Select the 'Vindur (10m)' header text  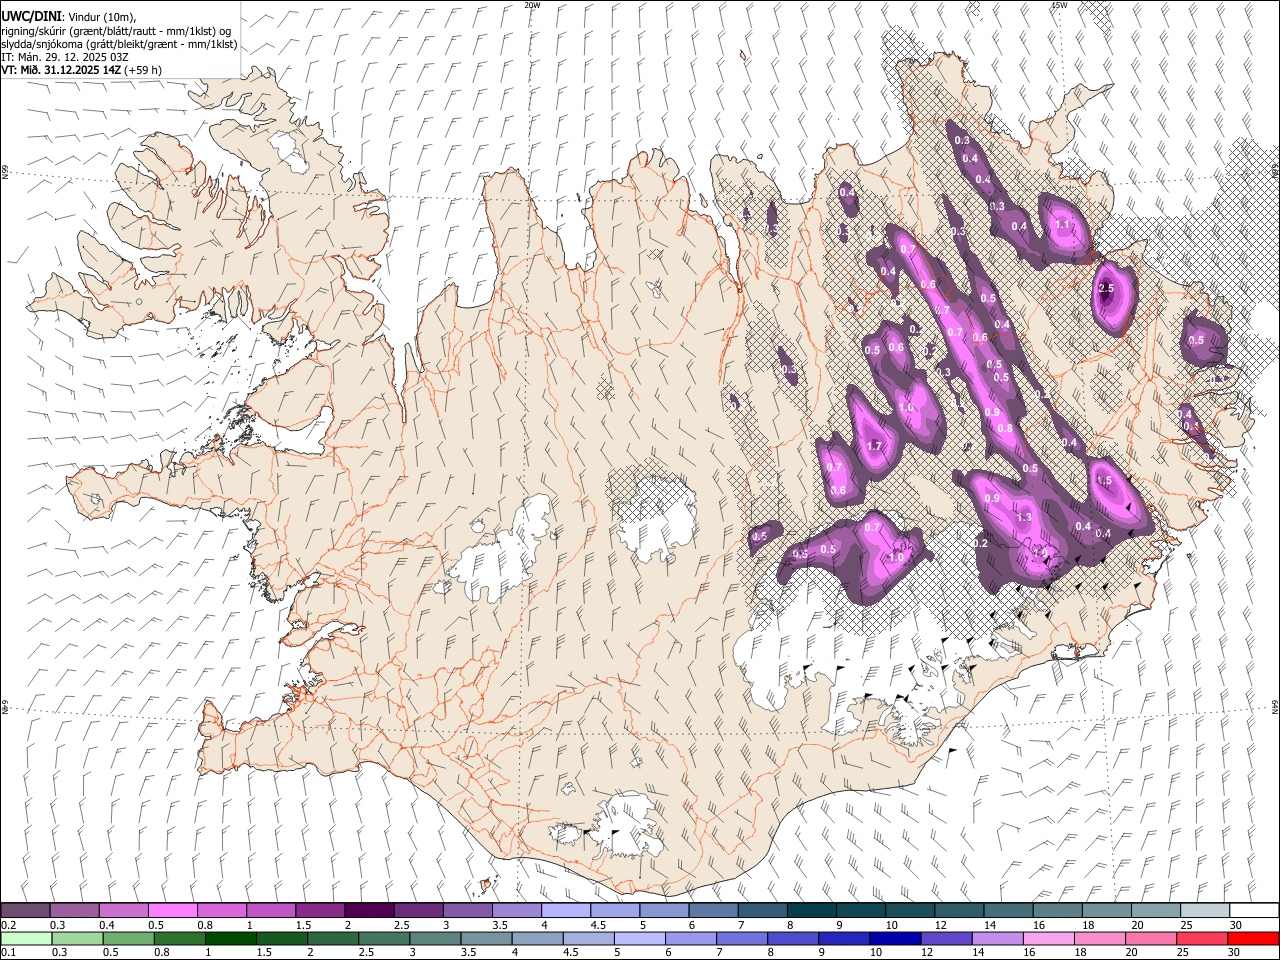point(102,17)
